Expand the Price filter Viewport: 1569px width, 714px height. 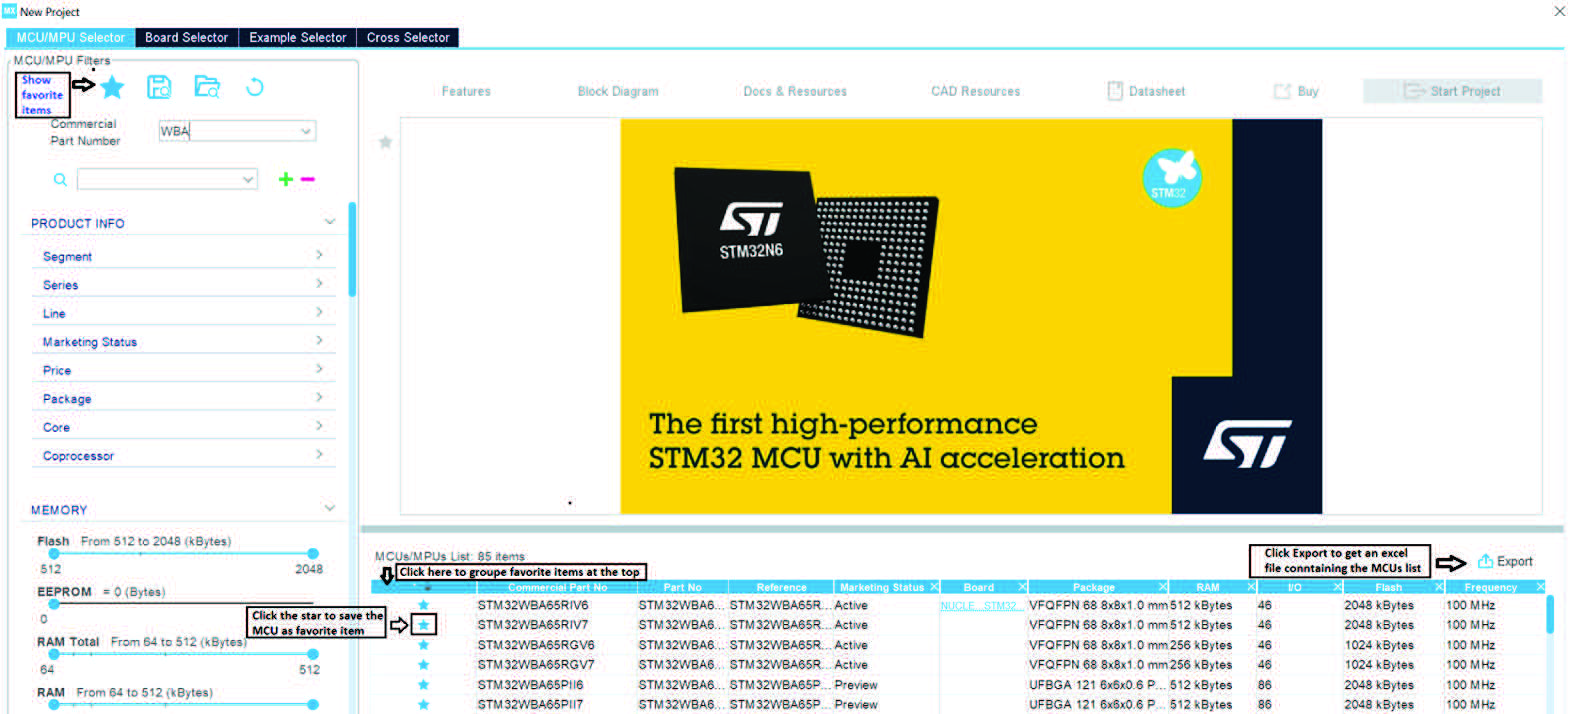tap(319, 370)
